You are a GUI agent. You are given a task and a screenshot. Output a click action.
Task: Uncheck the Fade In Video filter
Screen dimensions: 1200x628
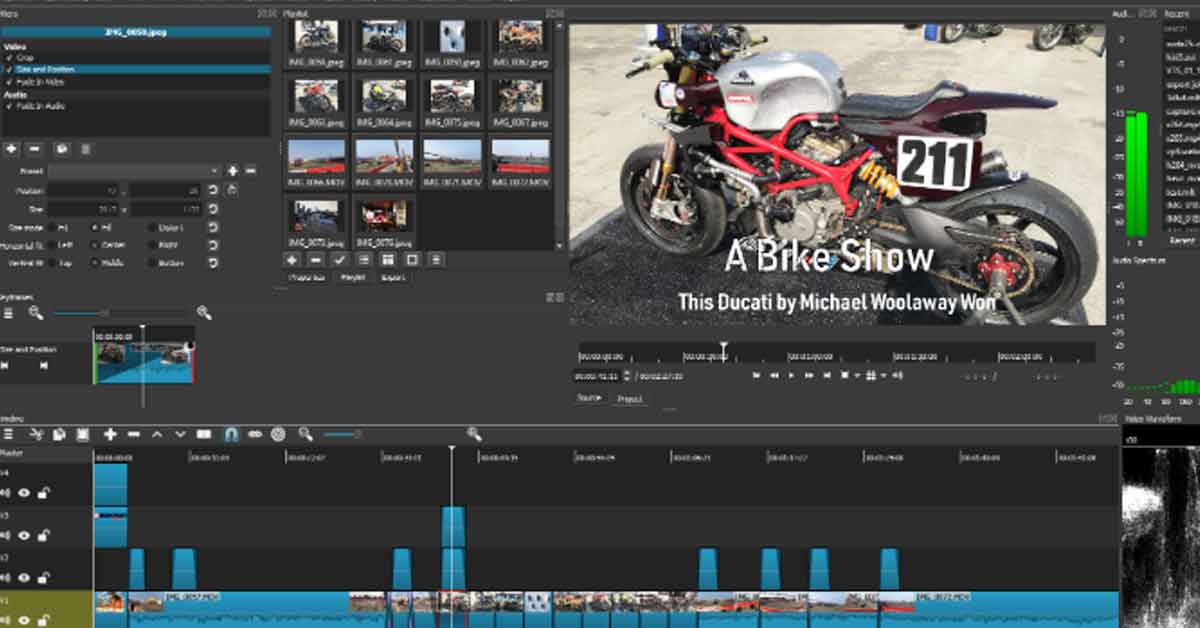[x=9, y=82]
